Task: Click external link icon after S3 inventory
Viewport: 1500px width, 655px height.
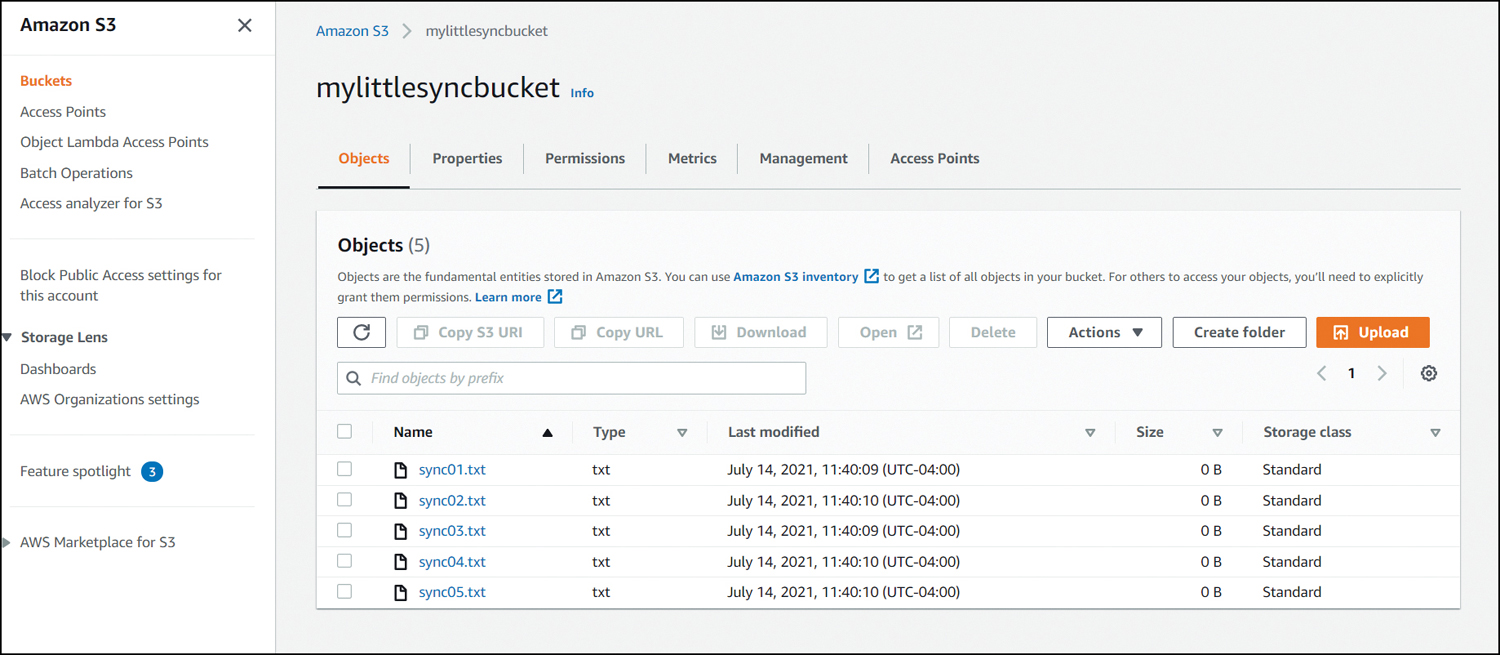Action: point(871,276)
